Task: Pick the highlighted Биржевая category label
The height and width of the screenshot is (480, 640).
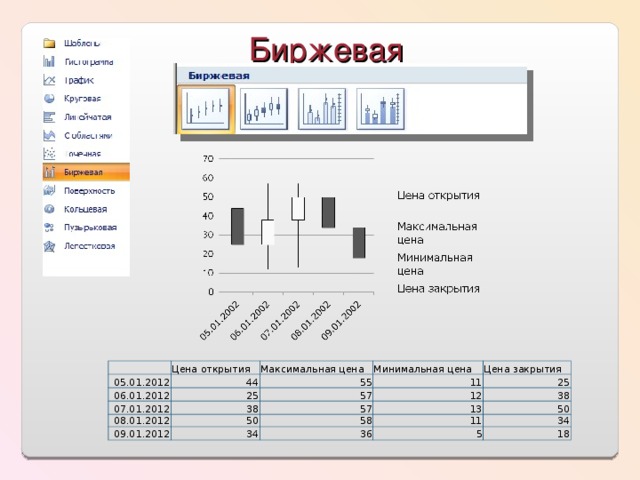Action: pyautogui.click(x=83, y=172)
